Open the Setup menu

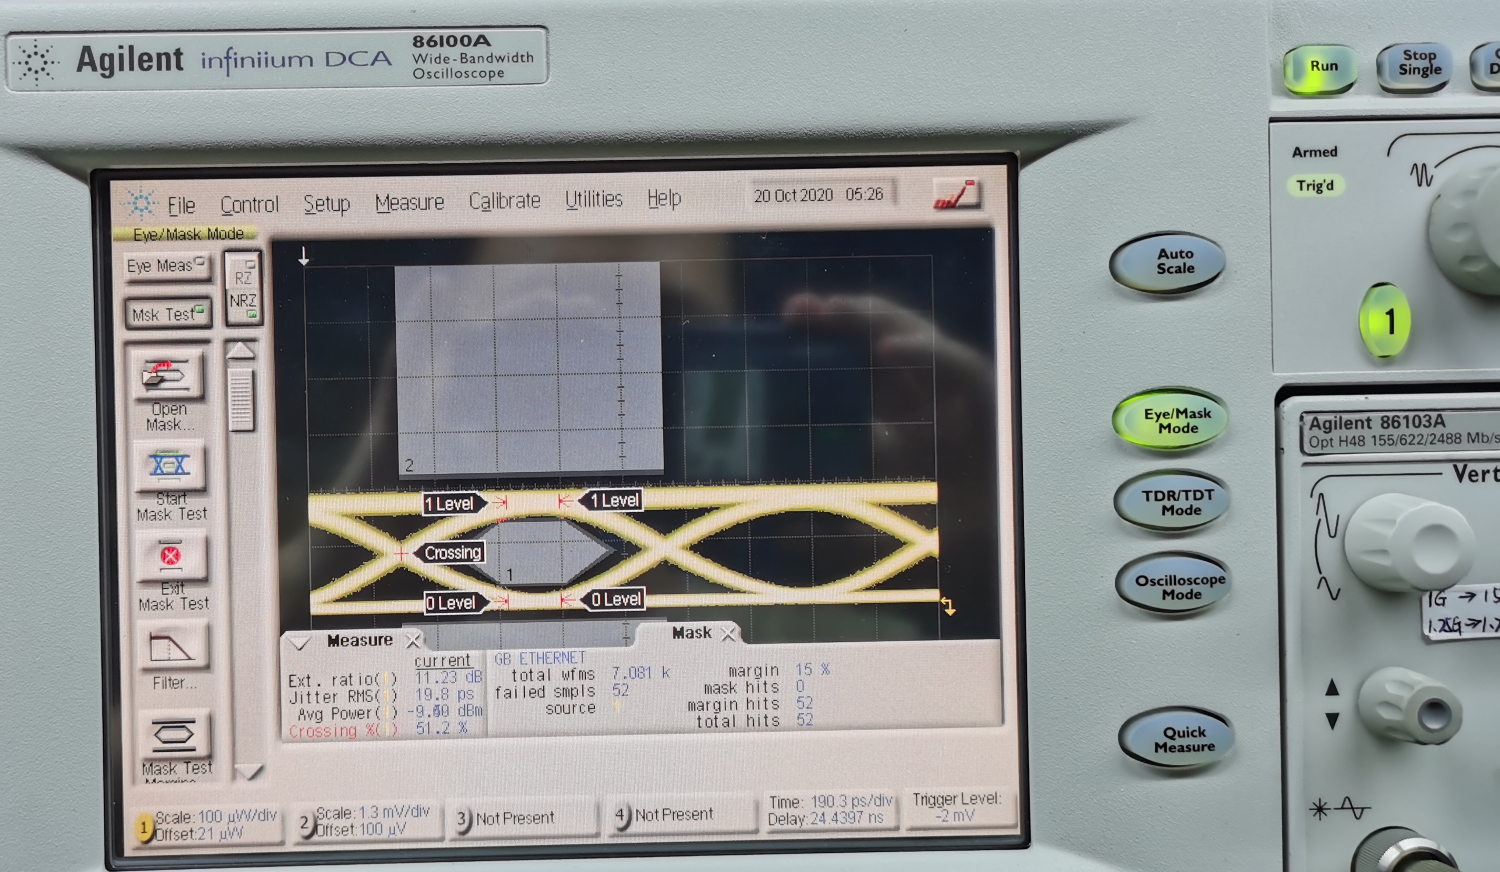point(327,204)
